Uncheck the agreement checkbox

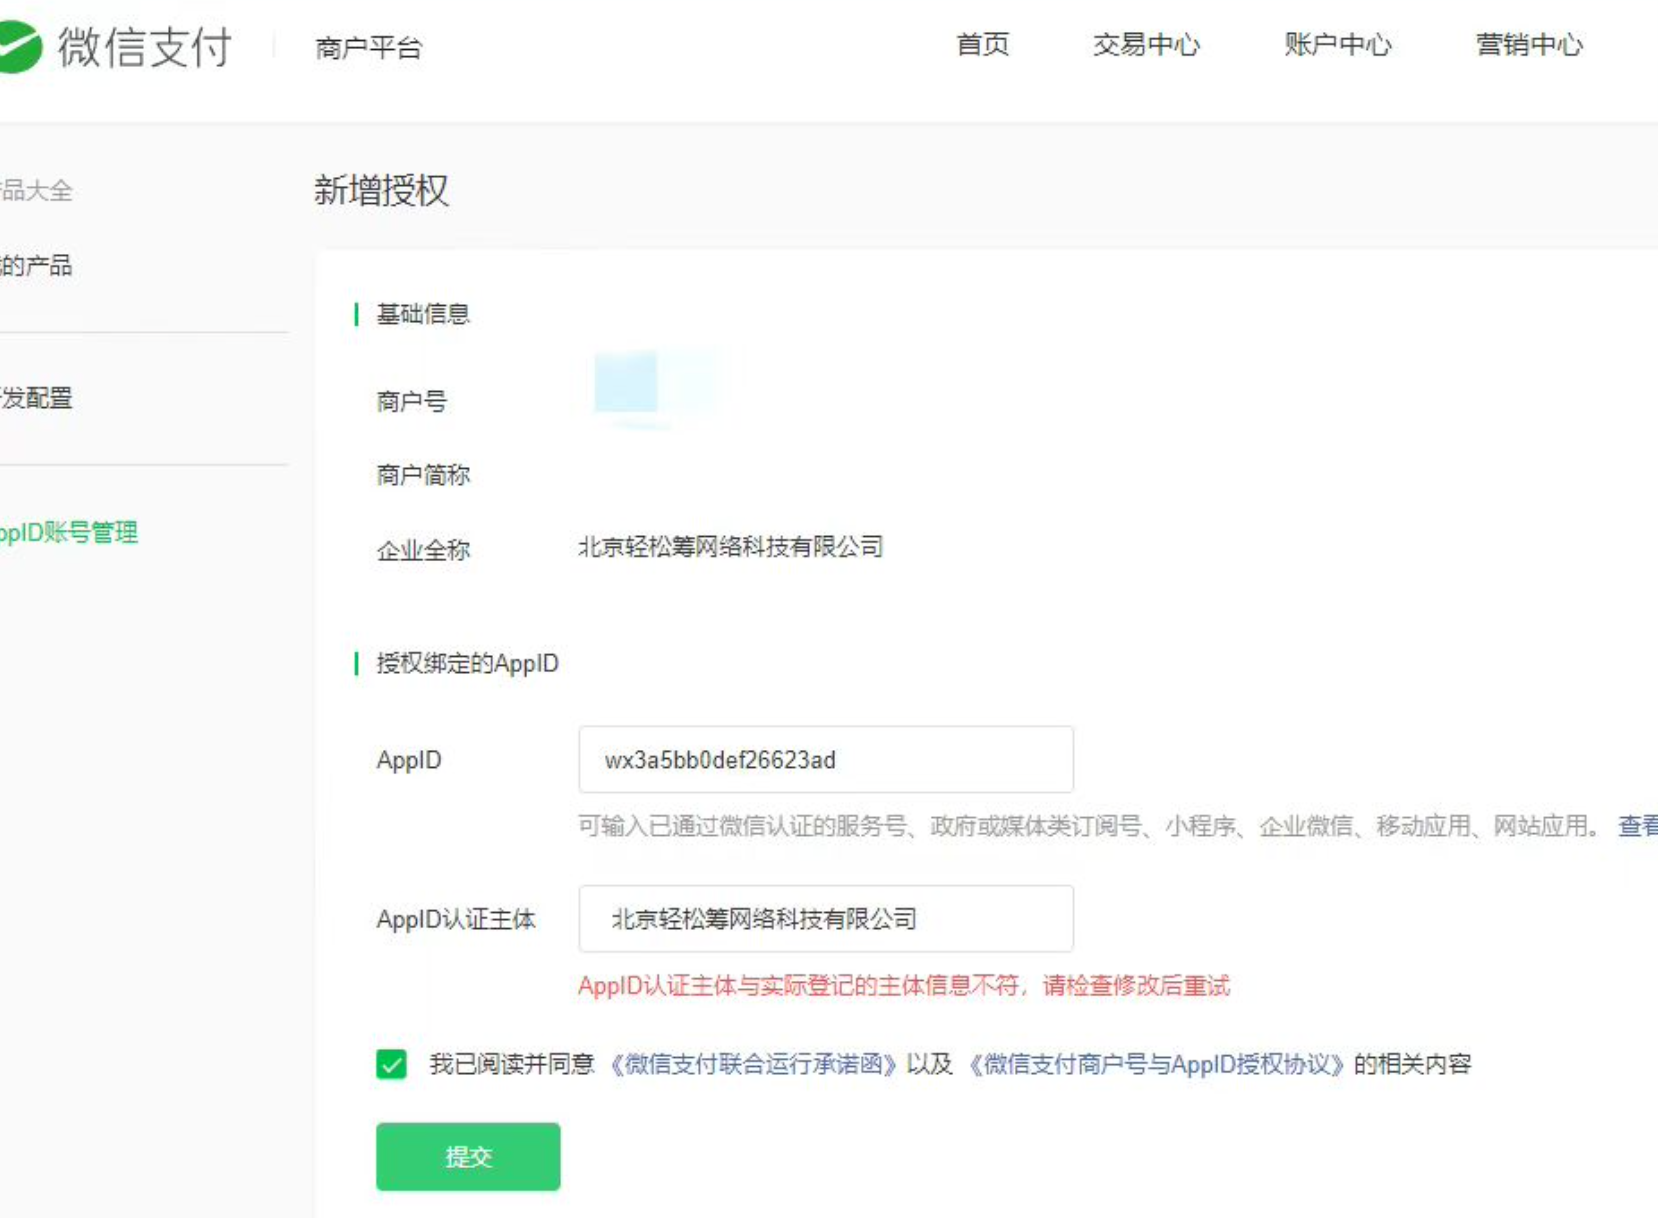coord(392,1064)
